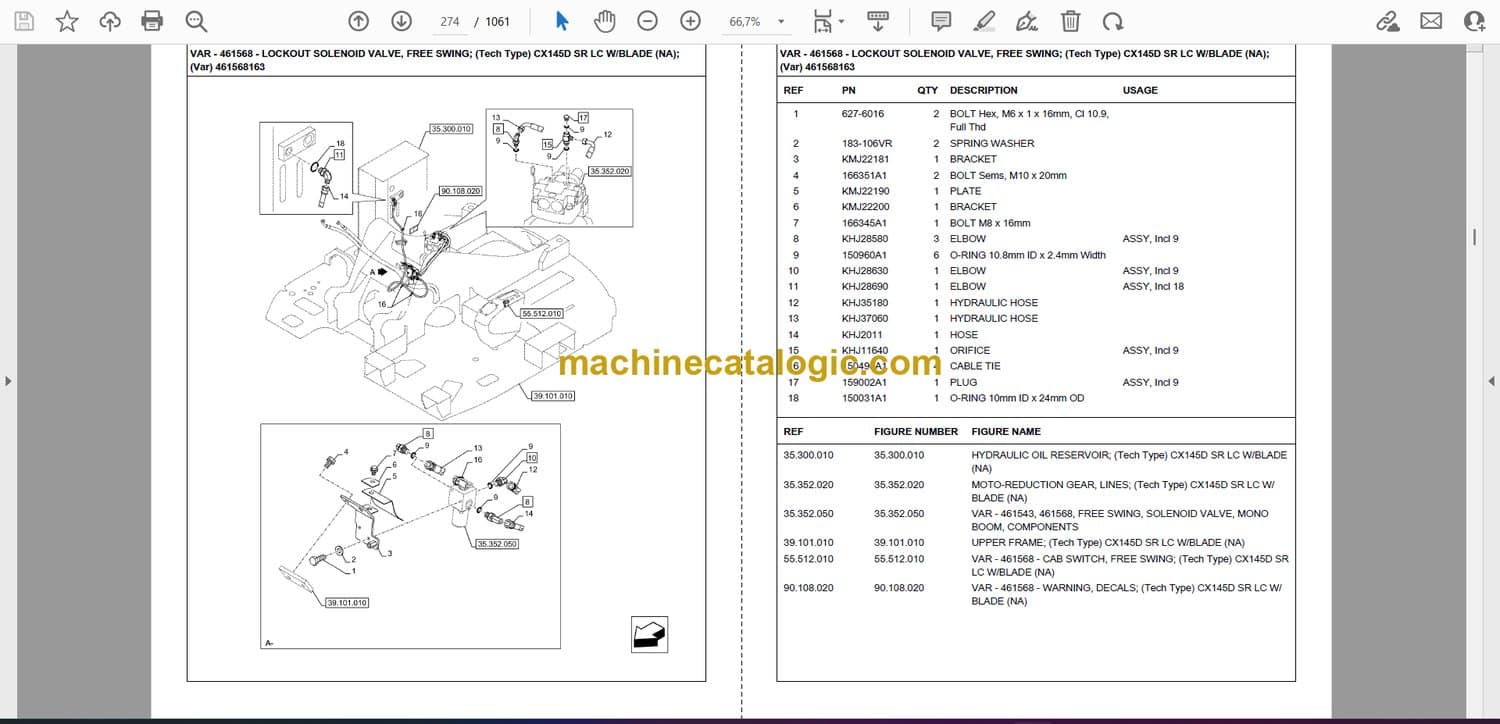1500x724 pixels.
Task: Go to the previous page with up arrow
Action: coord(358,21)
